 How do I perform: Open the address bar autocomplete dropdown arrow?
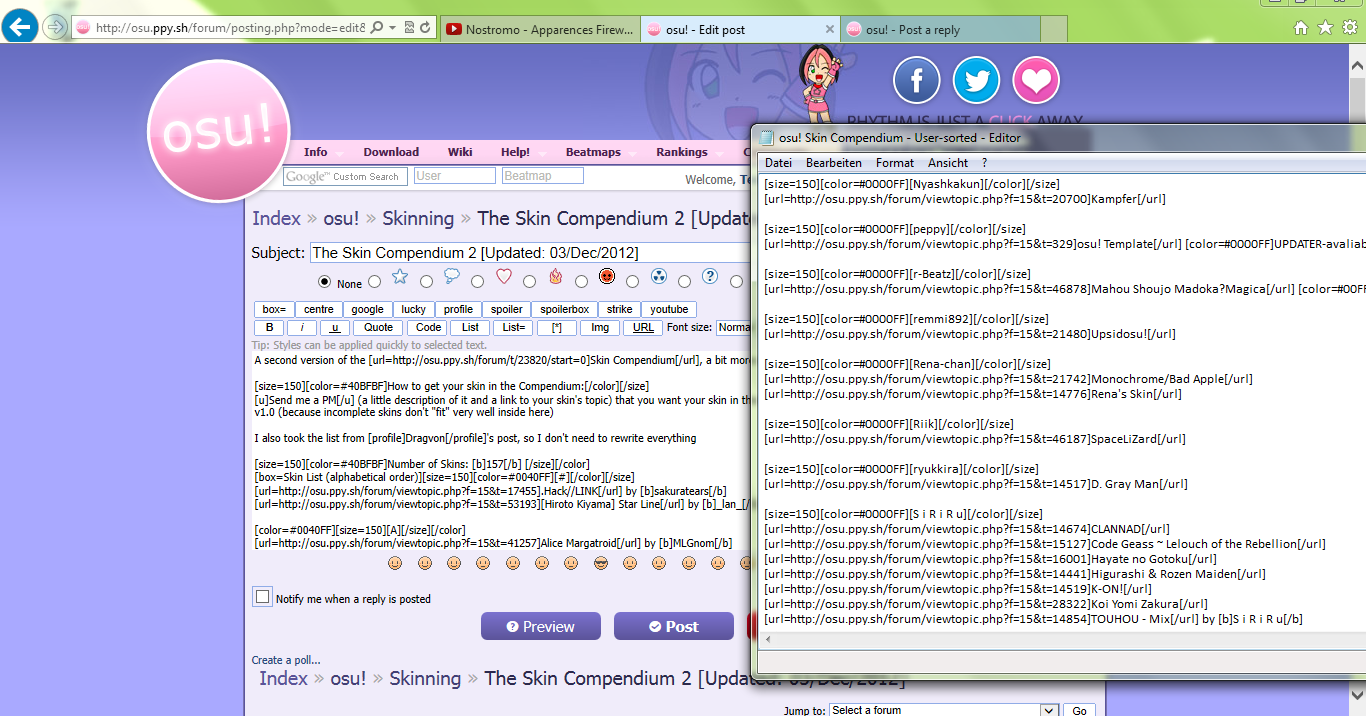(392, 29)
